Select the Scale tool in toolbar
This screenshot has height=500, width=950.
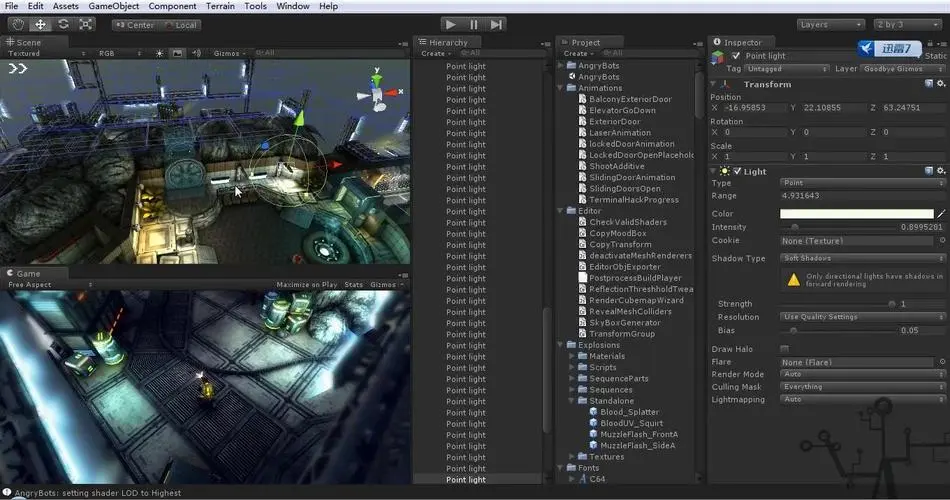pos(85,25)
